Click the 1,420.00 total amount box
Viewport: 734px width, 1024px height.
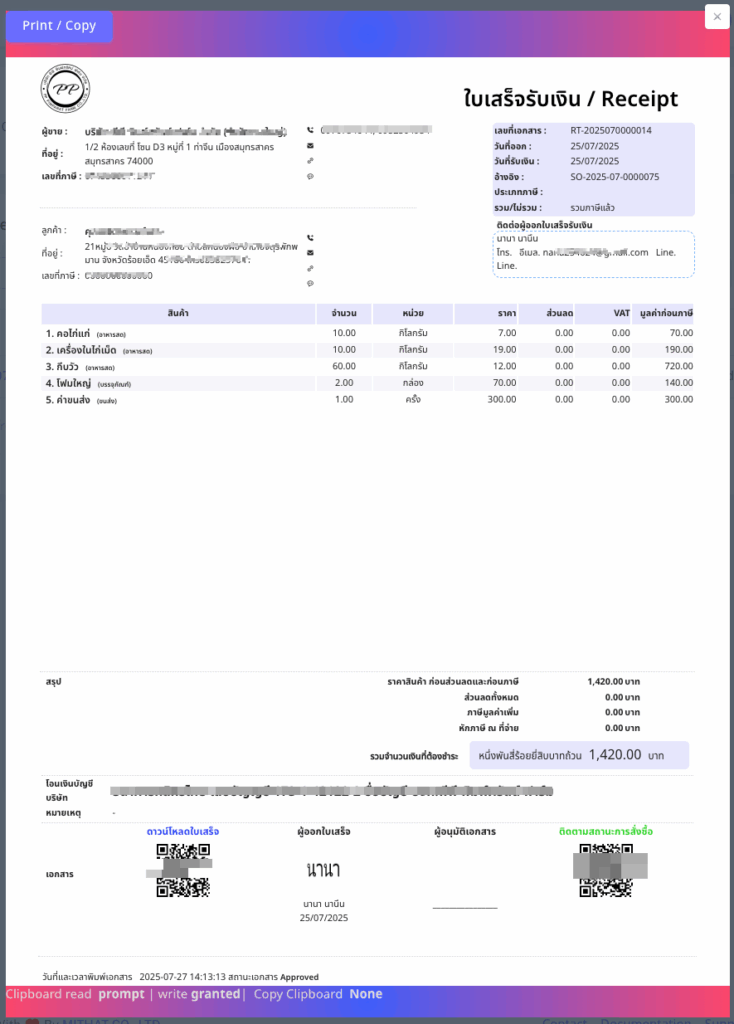pos(579,755)
